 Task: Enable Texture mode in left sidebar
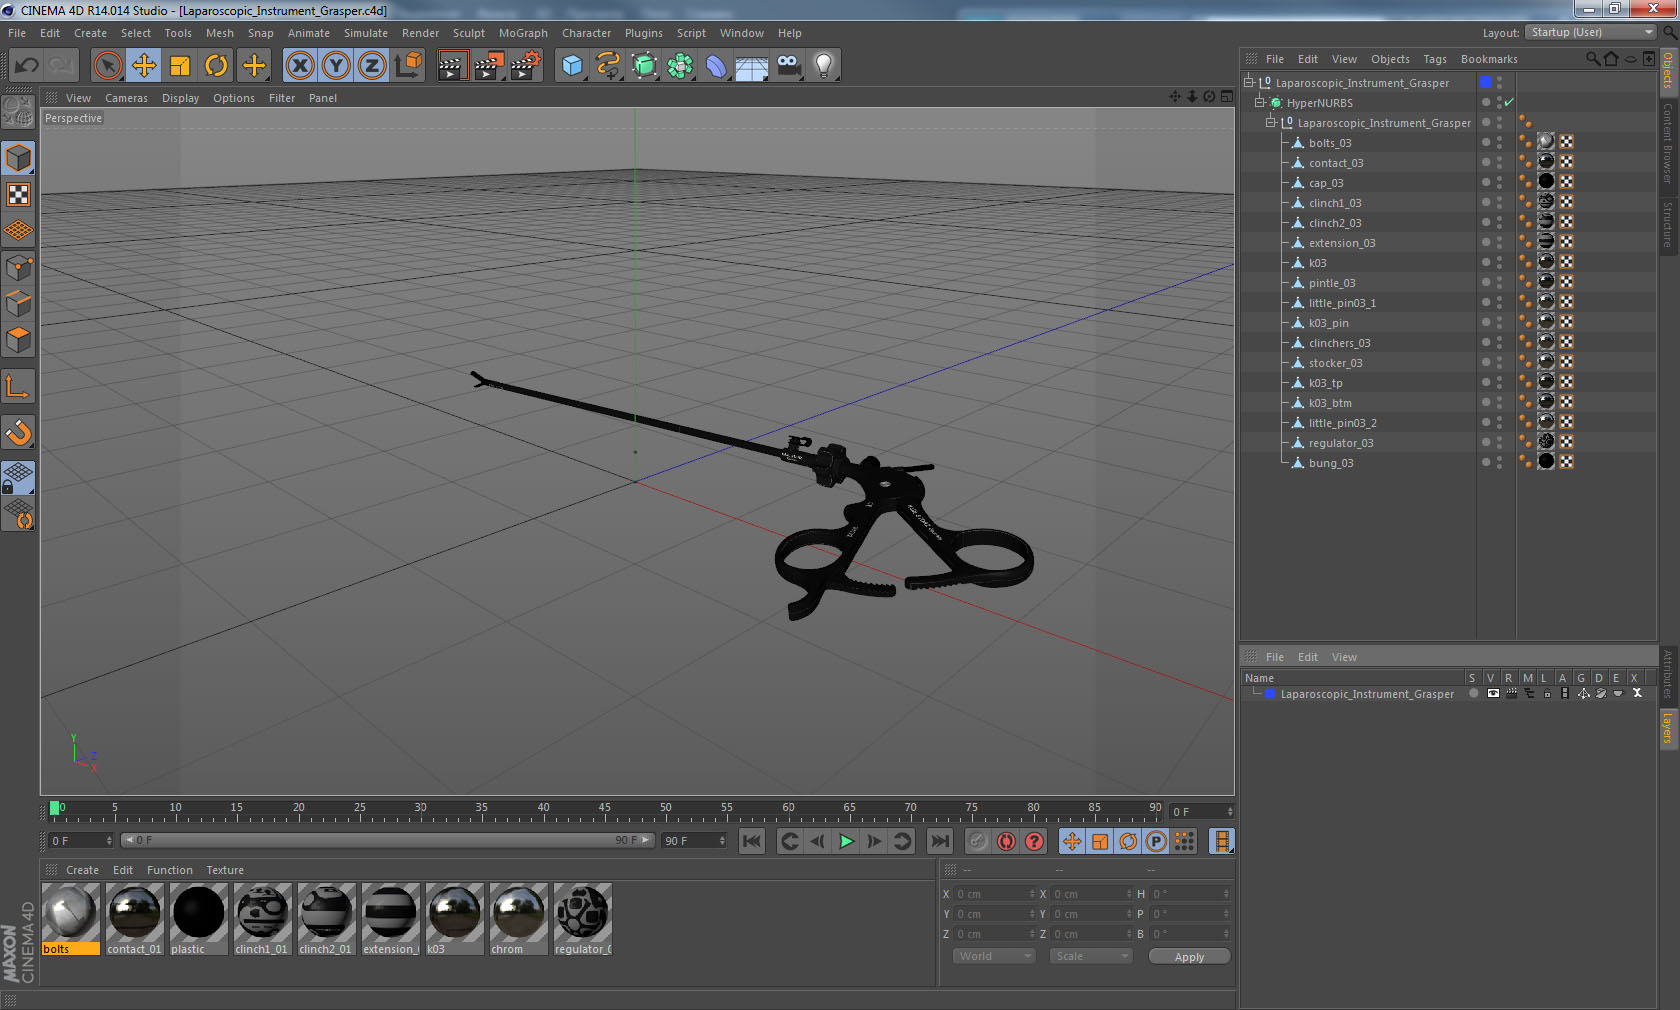19,195
